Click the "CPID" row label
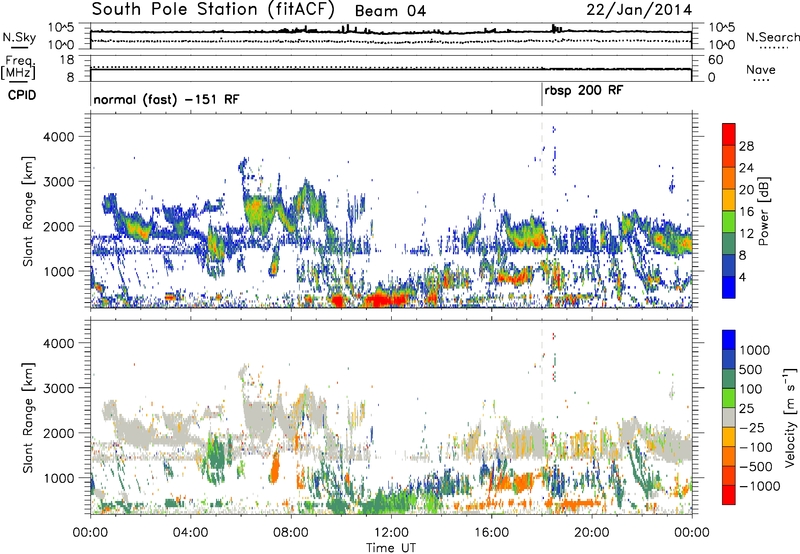This screenshot has width=800, height=554. tap(22, 95)
